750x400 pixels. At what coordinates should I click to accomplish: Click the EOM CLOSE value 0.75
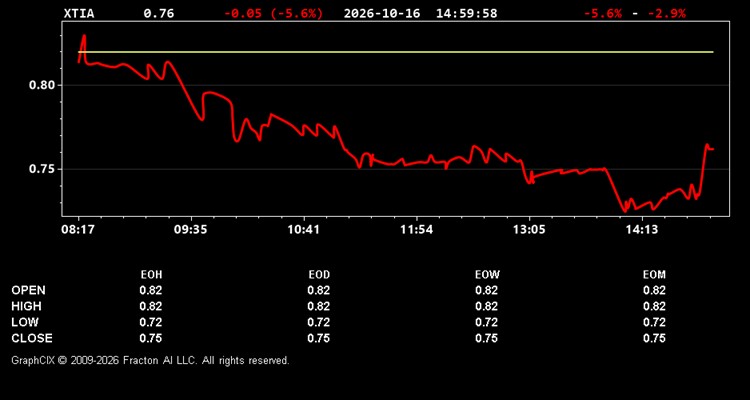(x=654, y=338)
